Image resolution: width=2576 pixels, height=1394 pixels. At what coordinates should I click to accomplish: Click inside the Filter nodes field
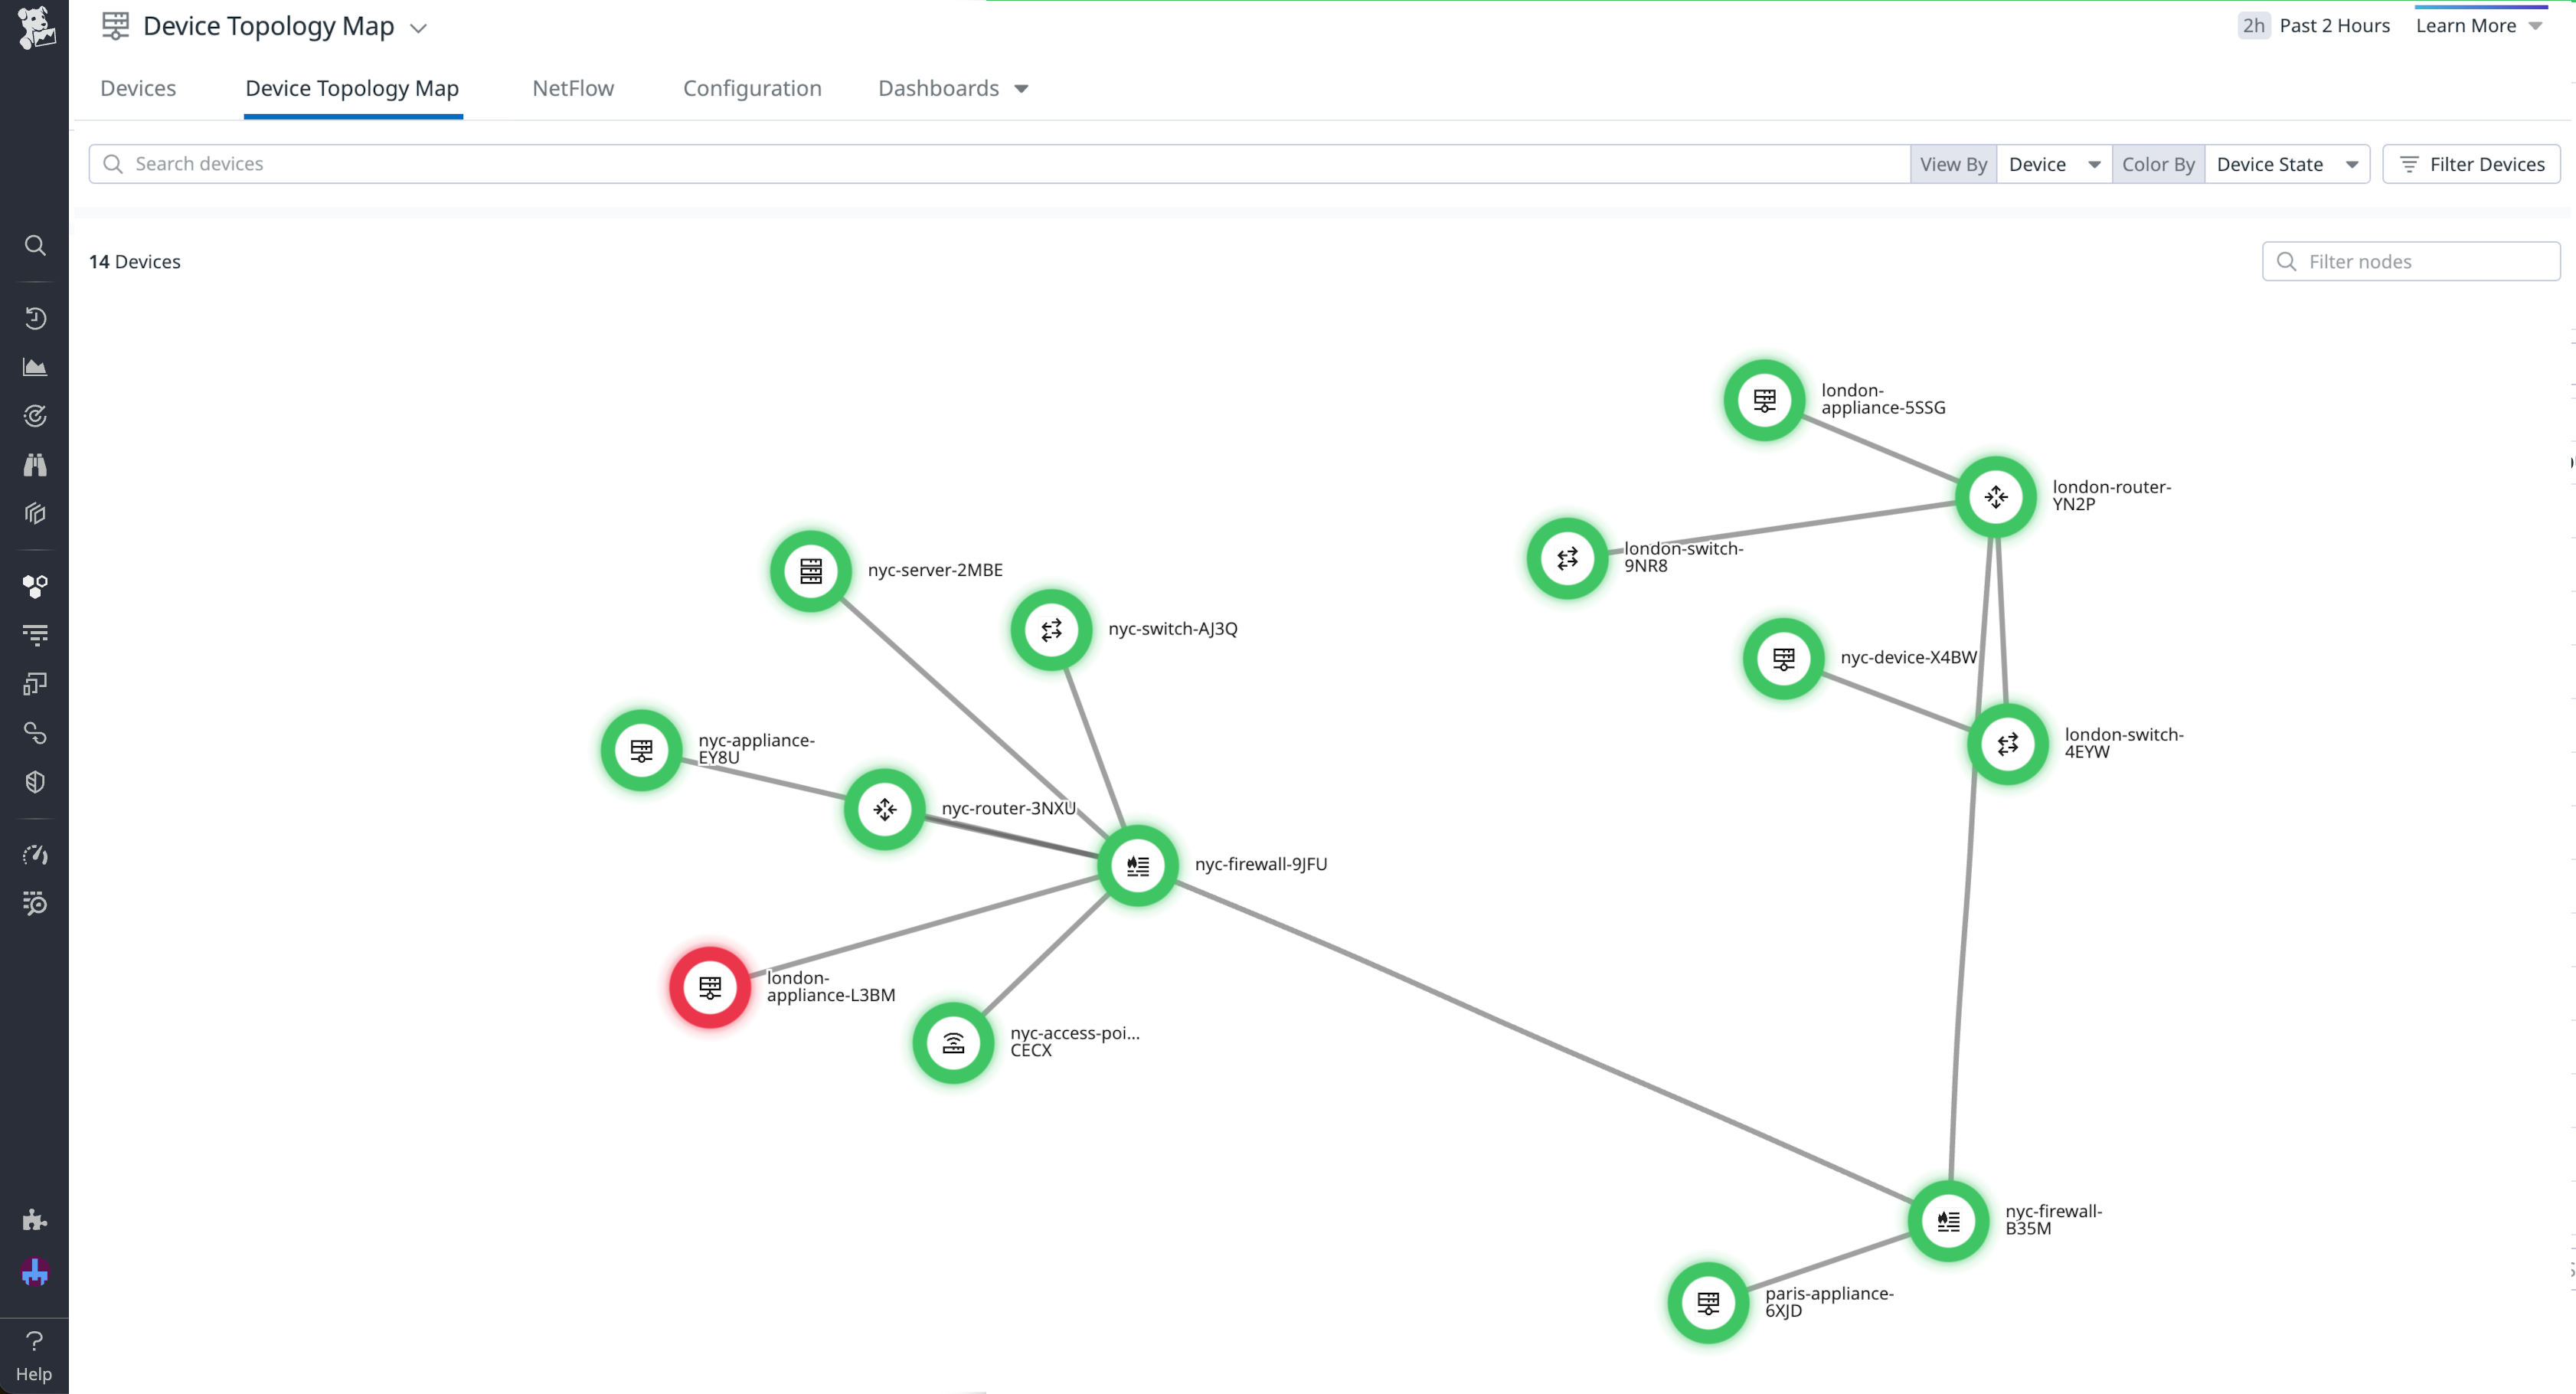click(x=2409, y=261)
